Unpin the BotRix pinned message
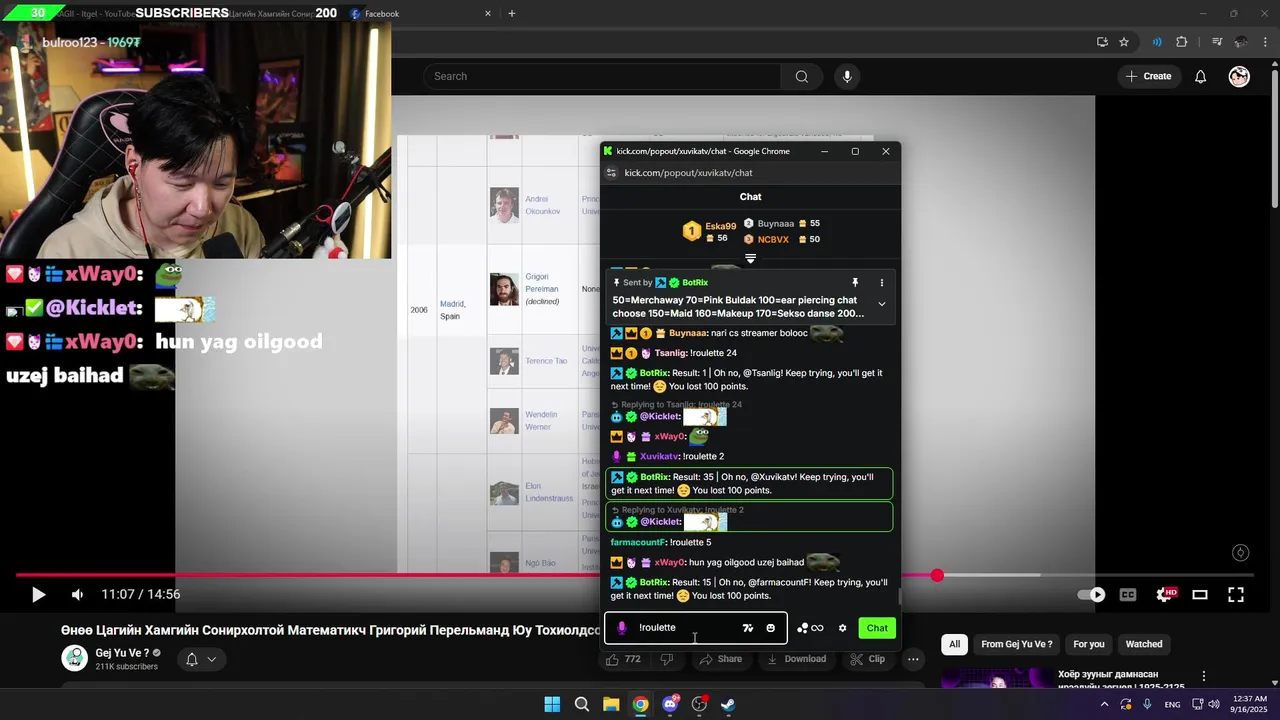Viewport: 1280px width, 720px height. [855, 283]
